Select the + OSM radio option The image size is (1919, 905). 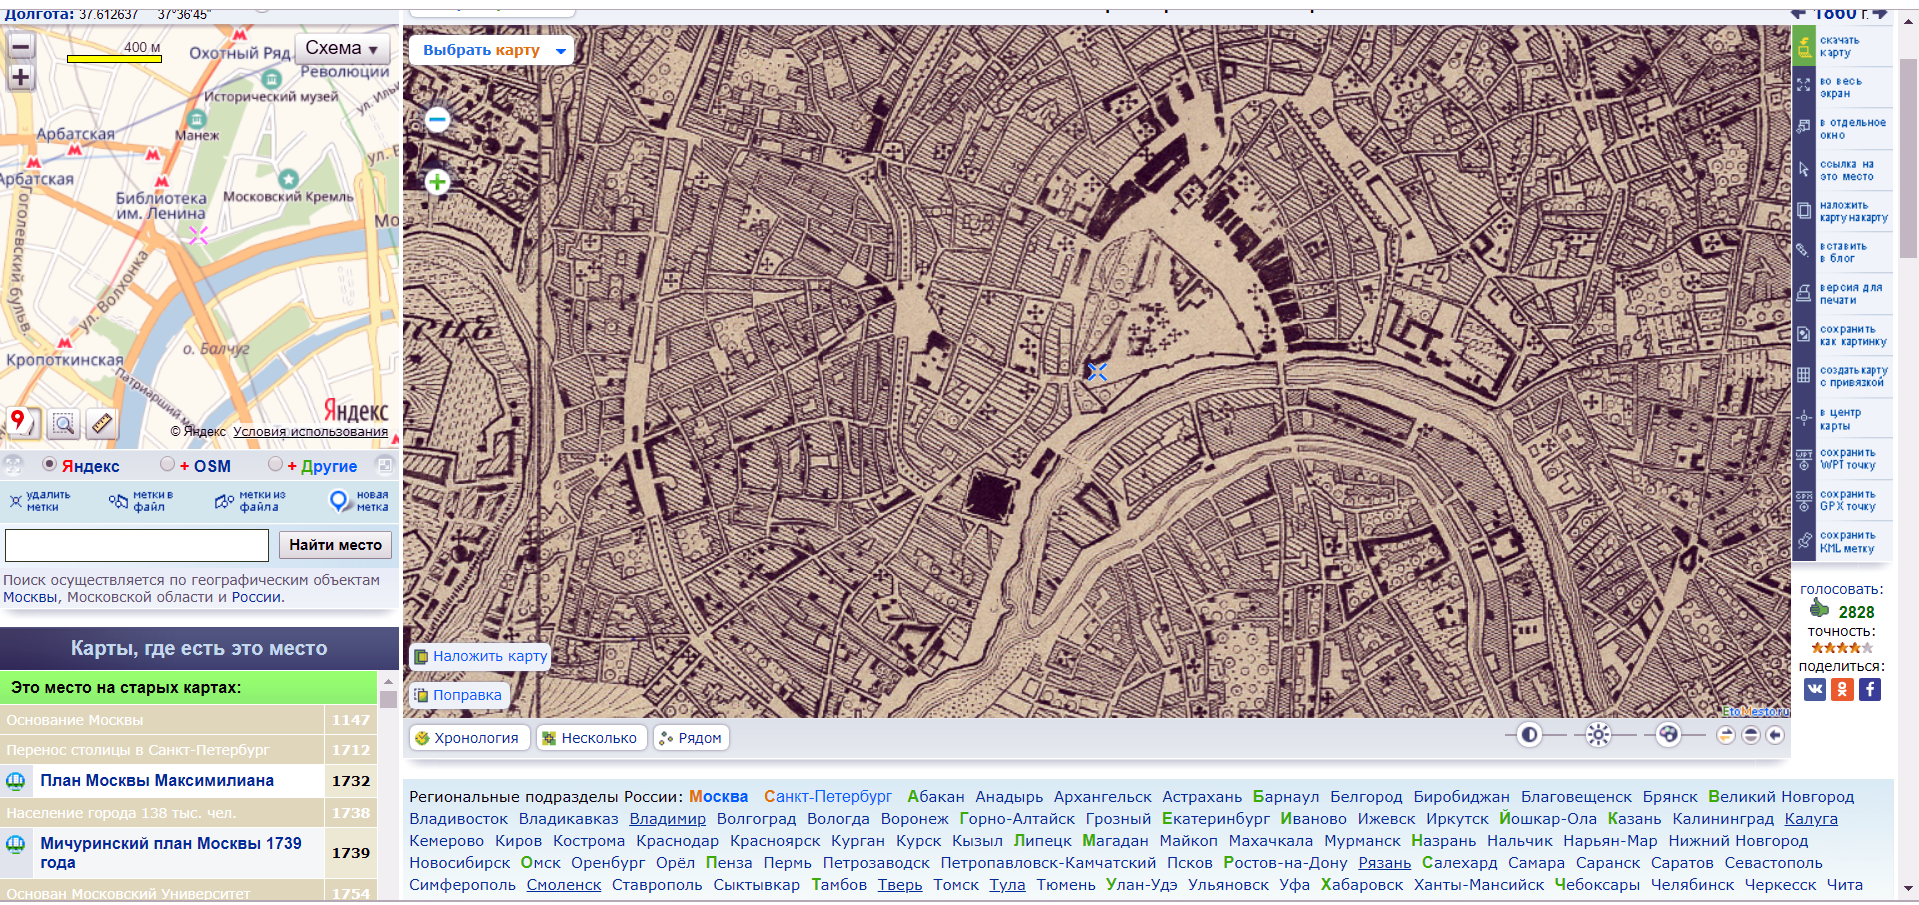pyautogui.click(x=167, y=464)
